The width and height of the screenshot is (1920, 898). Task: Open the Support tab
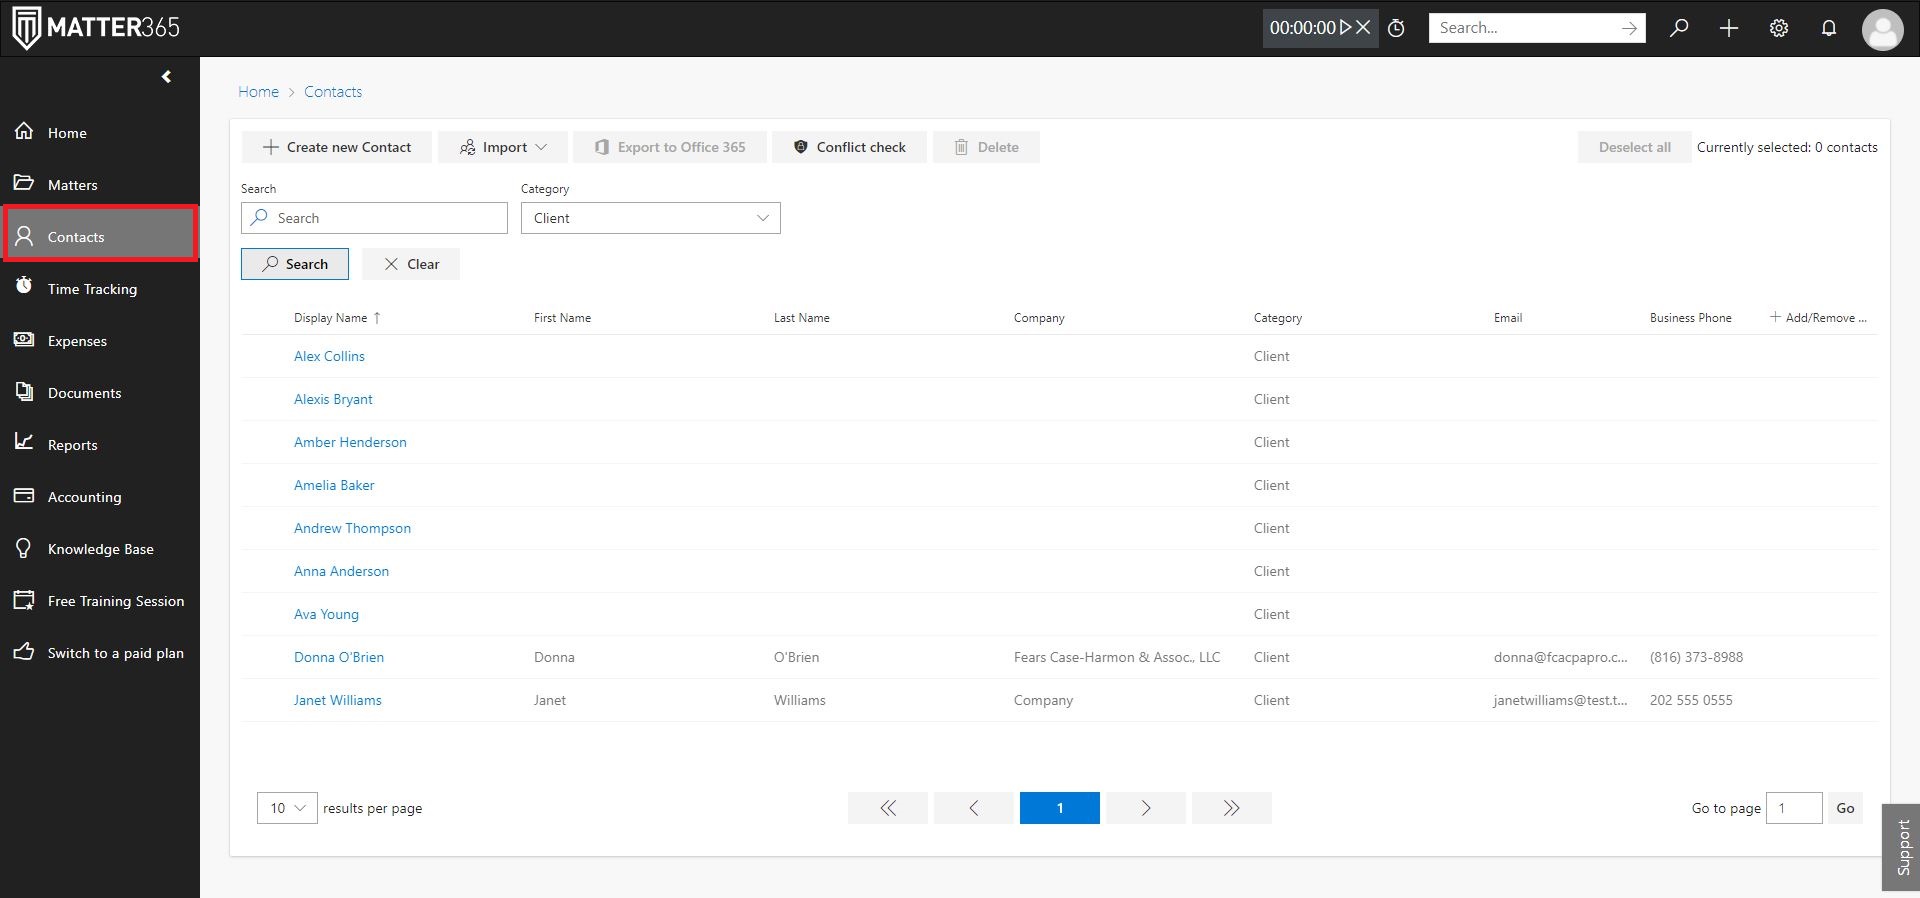(x=1901, y=847)
